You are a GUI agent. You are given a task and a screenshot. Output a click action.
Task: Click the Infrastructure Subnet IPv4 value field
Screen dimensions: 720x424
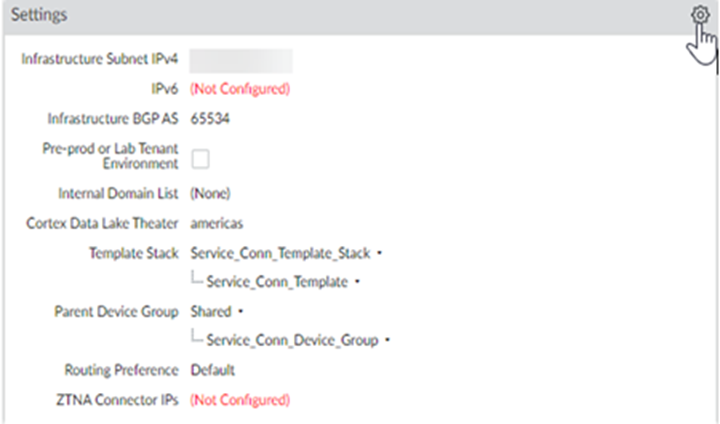[x=240, y=60]
